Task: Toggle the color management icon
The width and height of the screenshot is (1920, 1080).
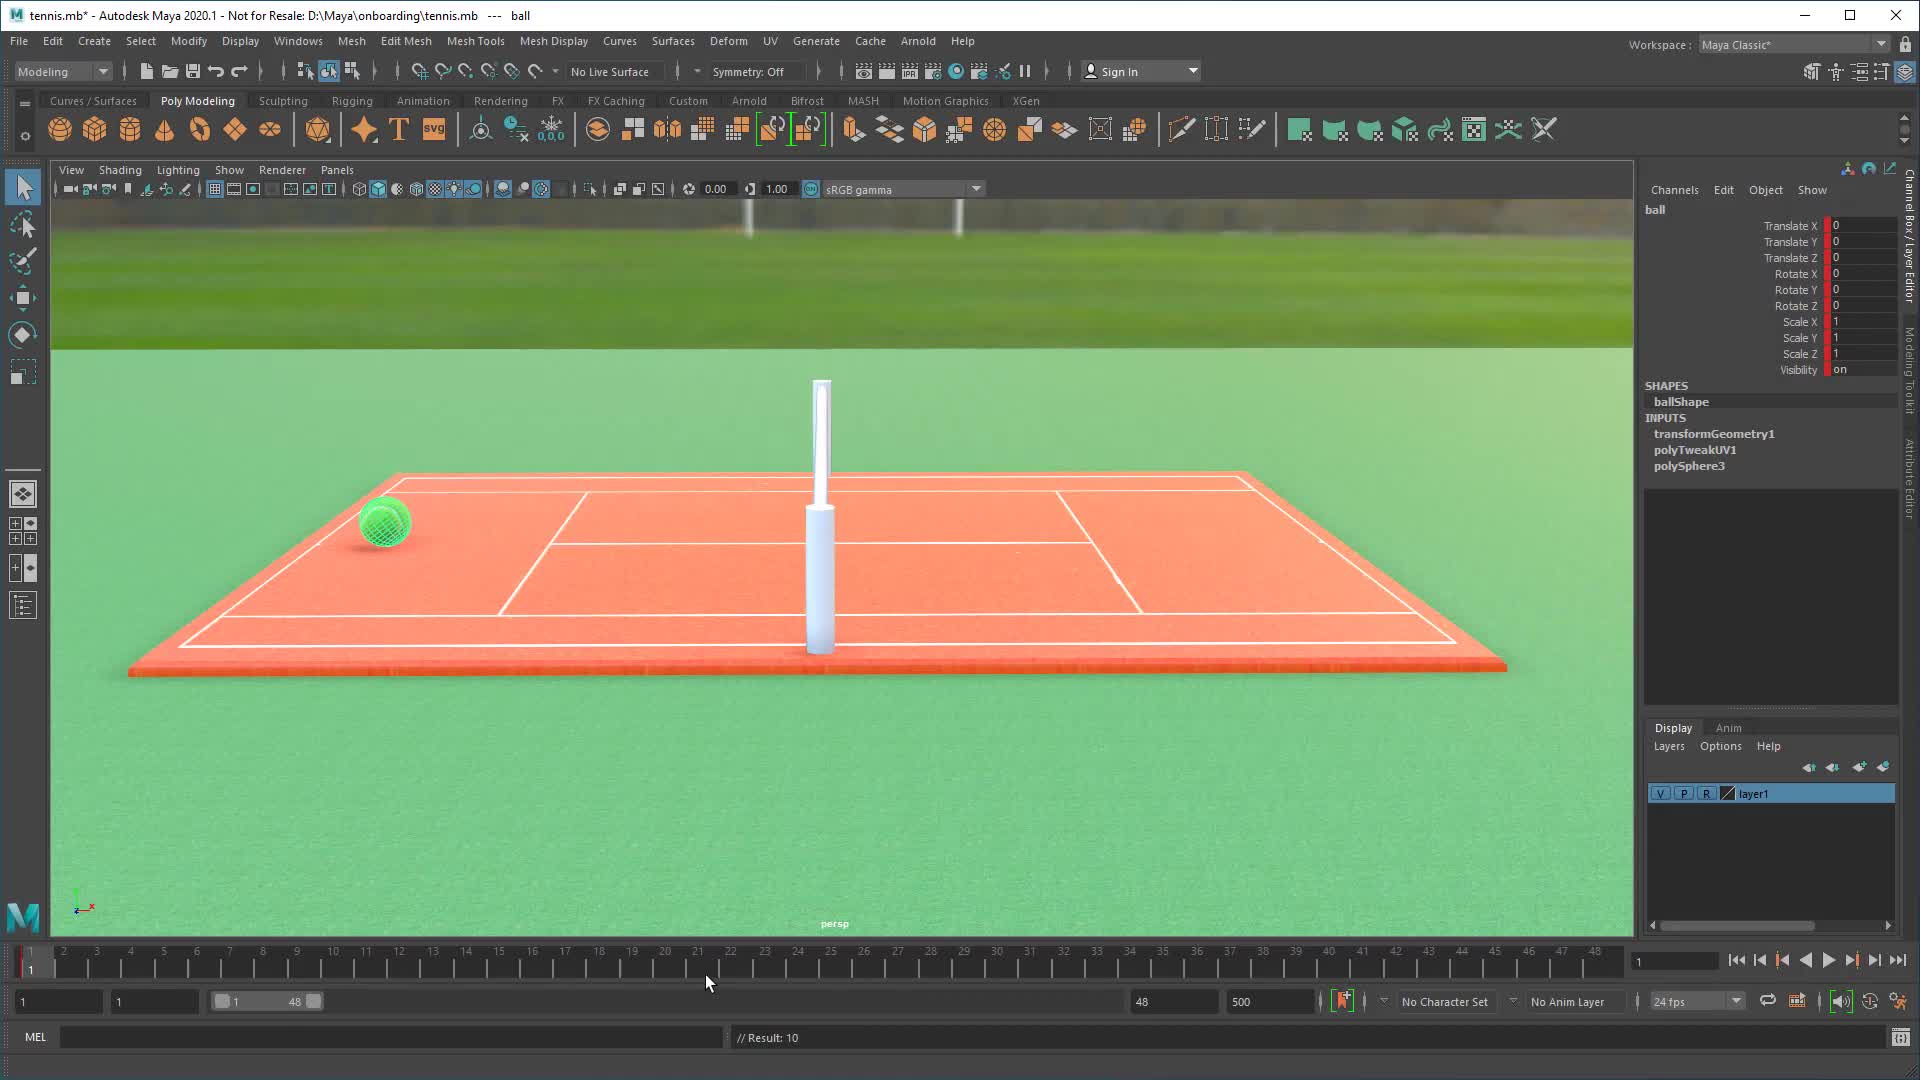Action: pos(811,189)
